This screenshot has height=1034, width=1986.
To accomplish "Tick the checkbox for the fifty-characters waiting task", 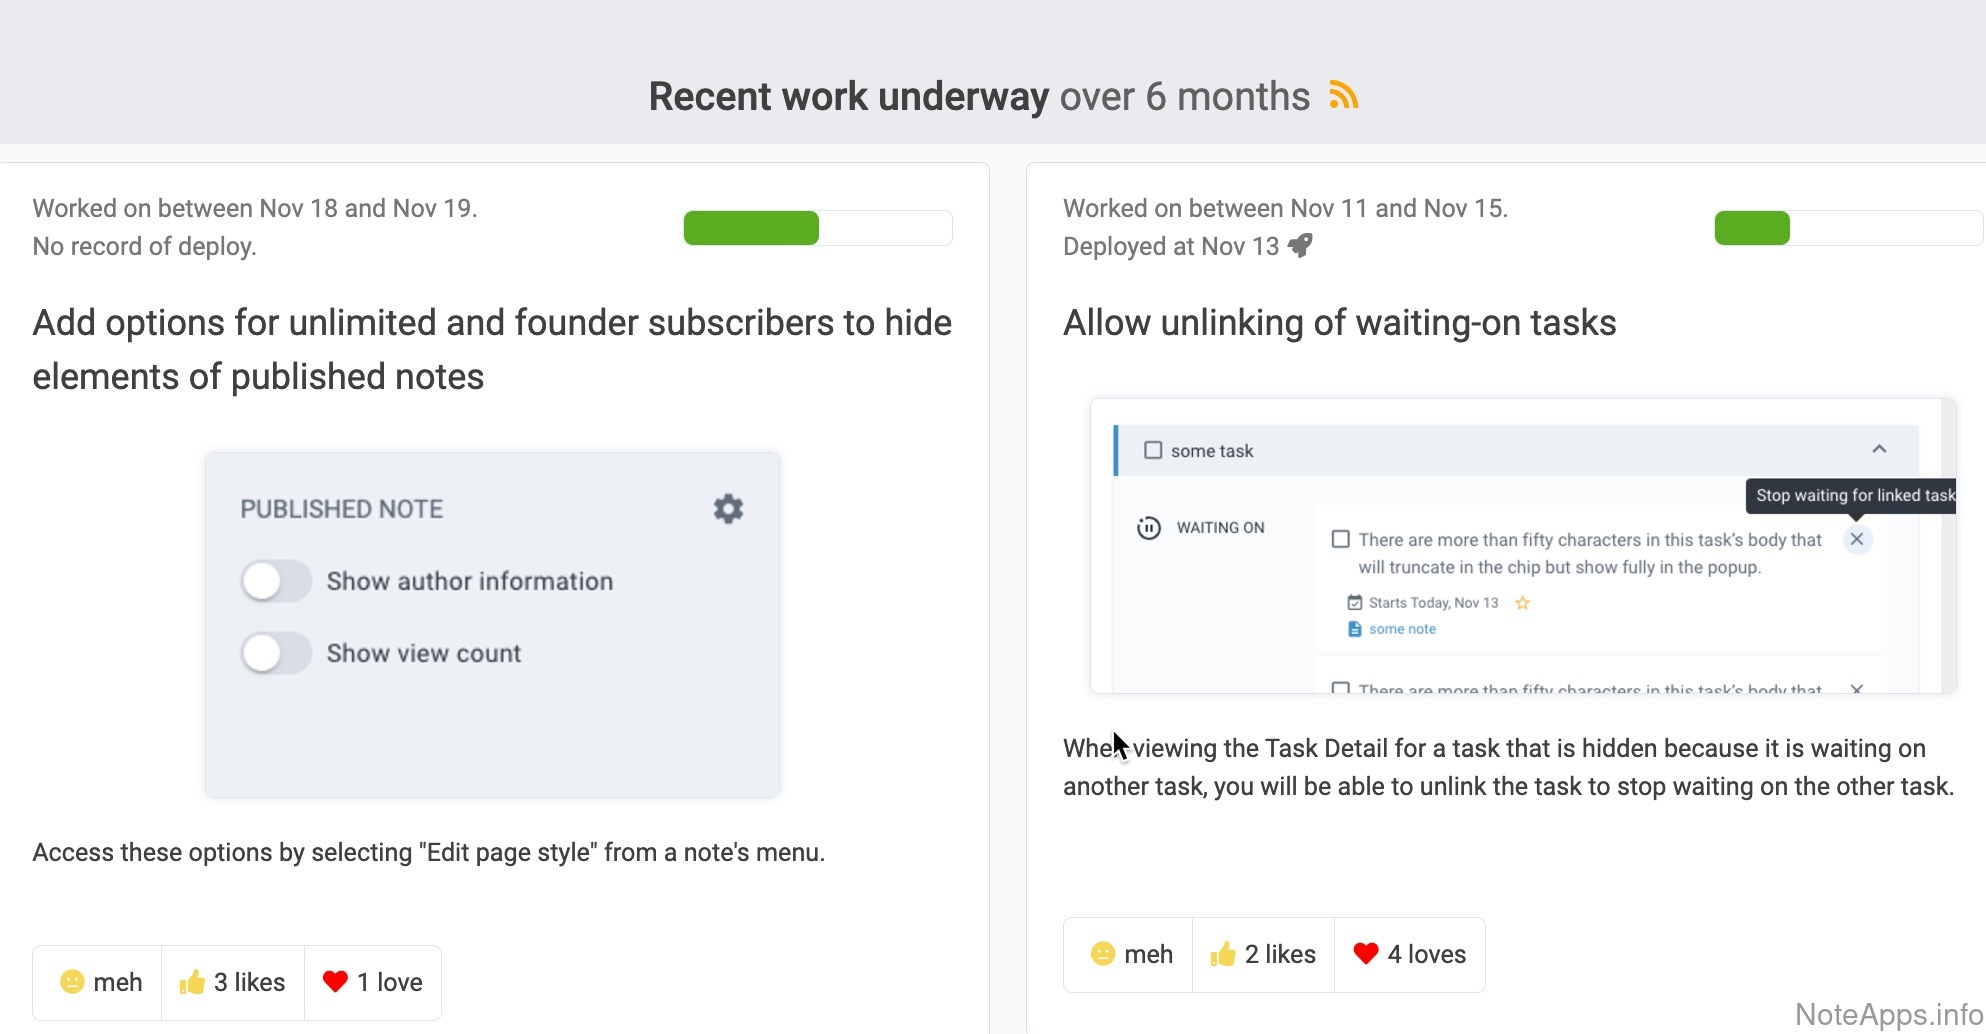I will 1341,540.
